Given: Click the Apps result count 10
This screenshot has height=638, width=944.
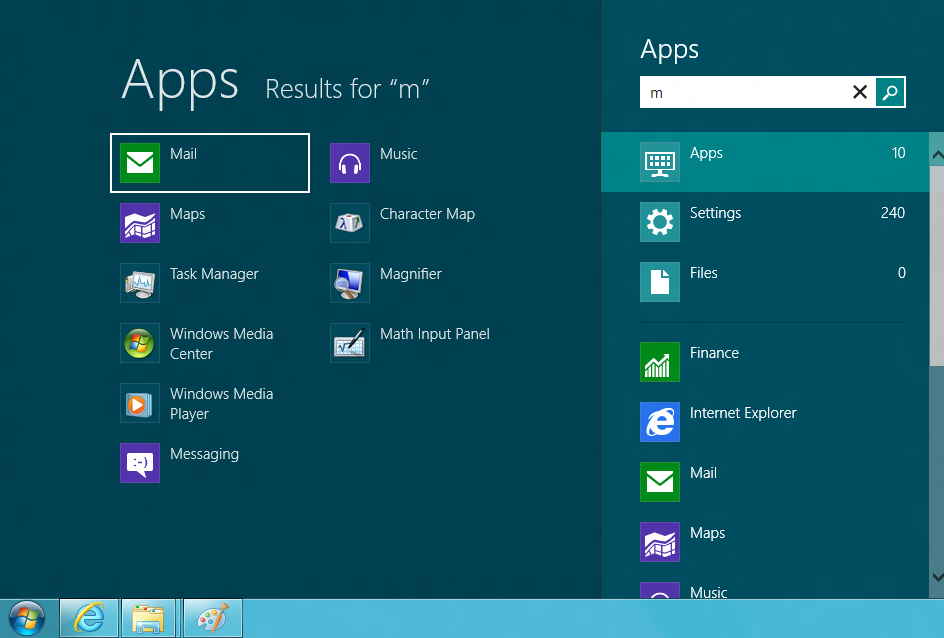Looking at the screenshot, I should point(898,153).
